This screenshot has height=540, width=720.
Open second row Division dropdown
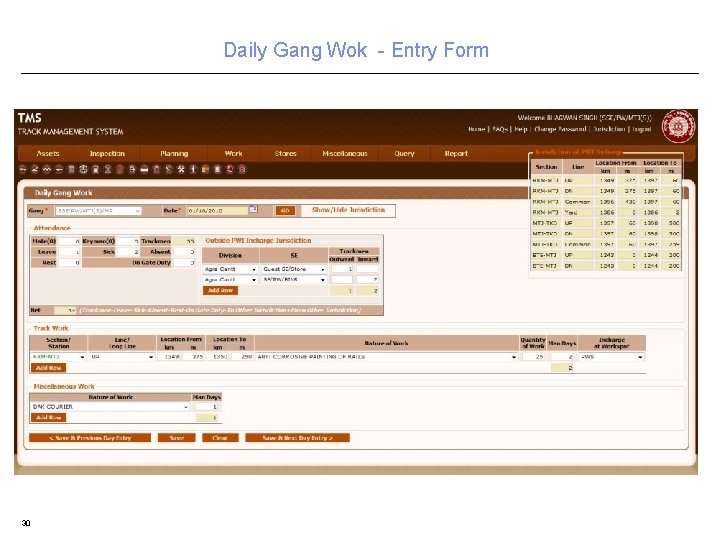[x=230, y=280]
